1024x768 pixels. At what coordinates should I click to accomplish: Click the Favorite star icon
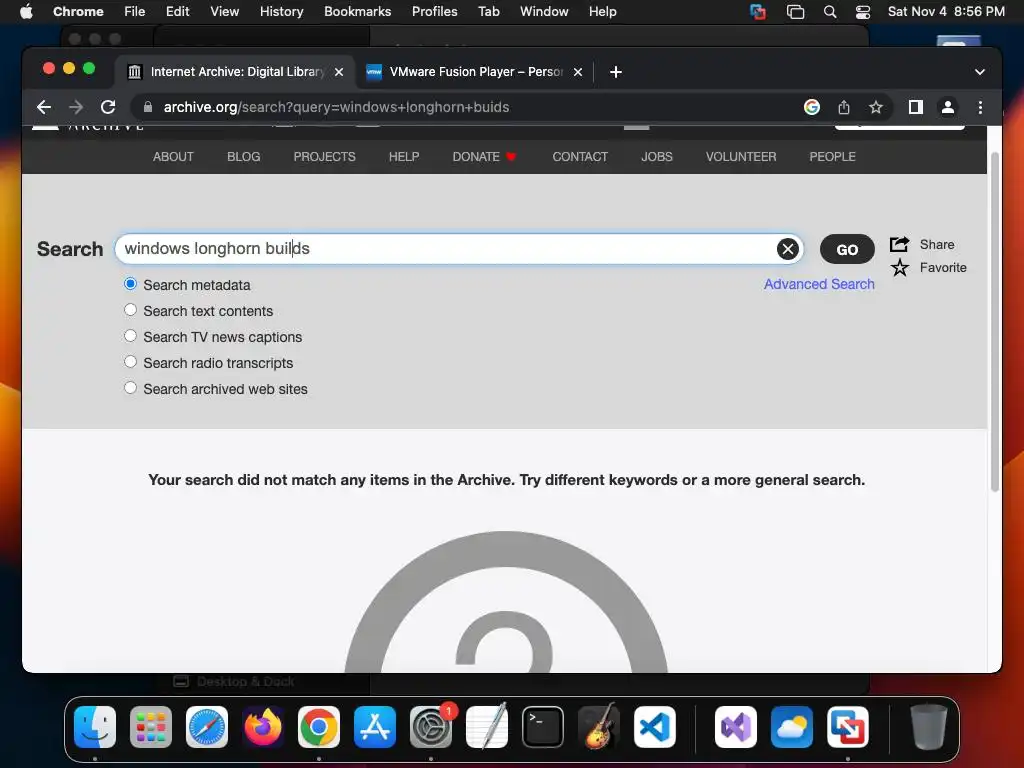pos(899,268)
